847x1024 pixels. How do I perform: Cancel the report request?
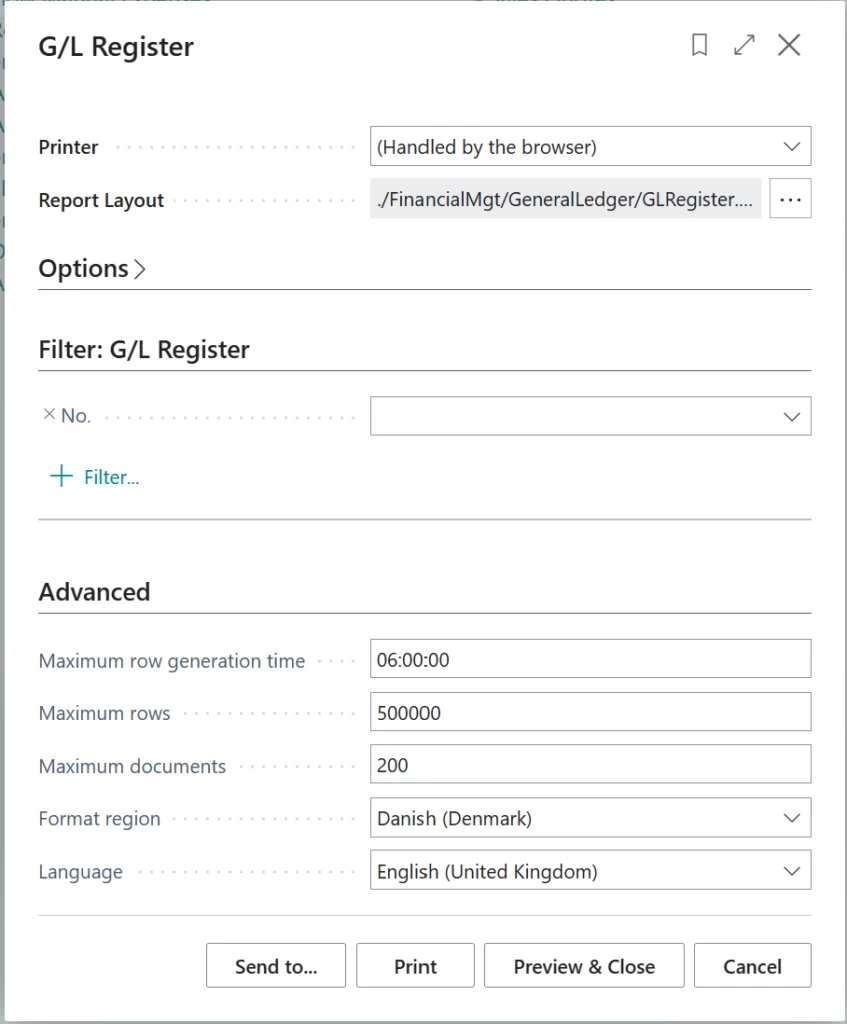pos(752,965)
